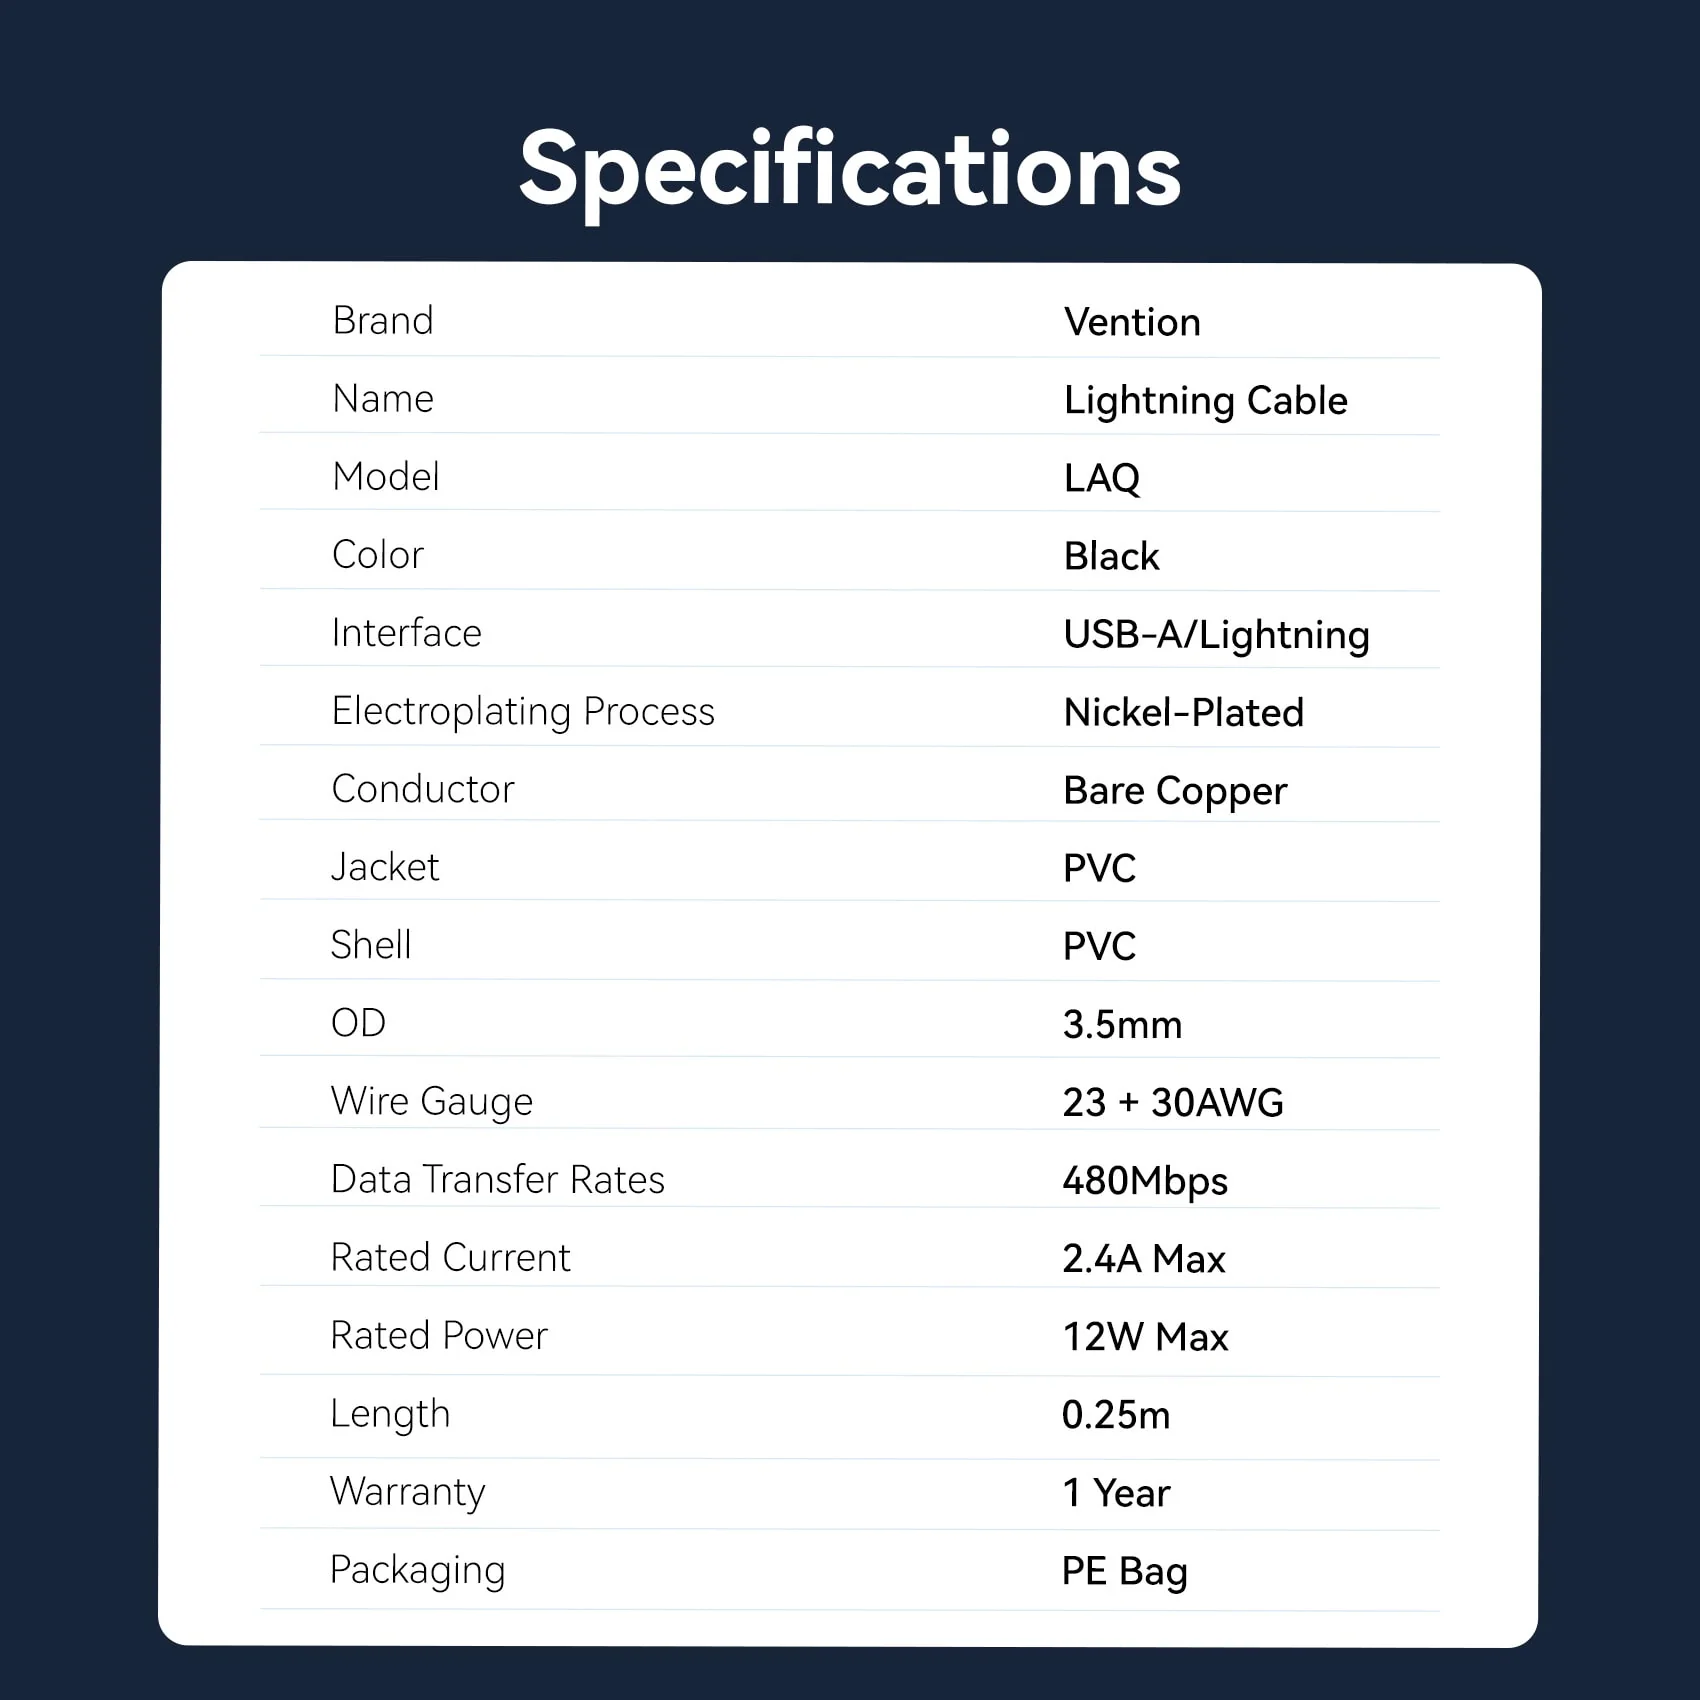Viewport: 1700px width, 1700px height.
Task: Click the 3.5mm OD value
Action: point(1122,1025)
